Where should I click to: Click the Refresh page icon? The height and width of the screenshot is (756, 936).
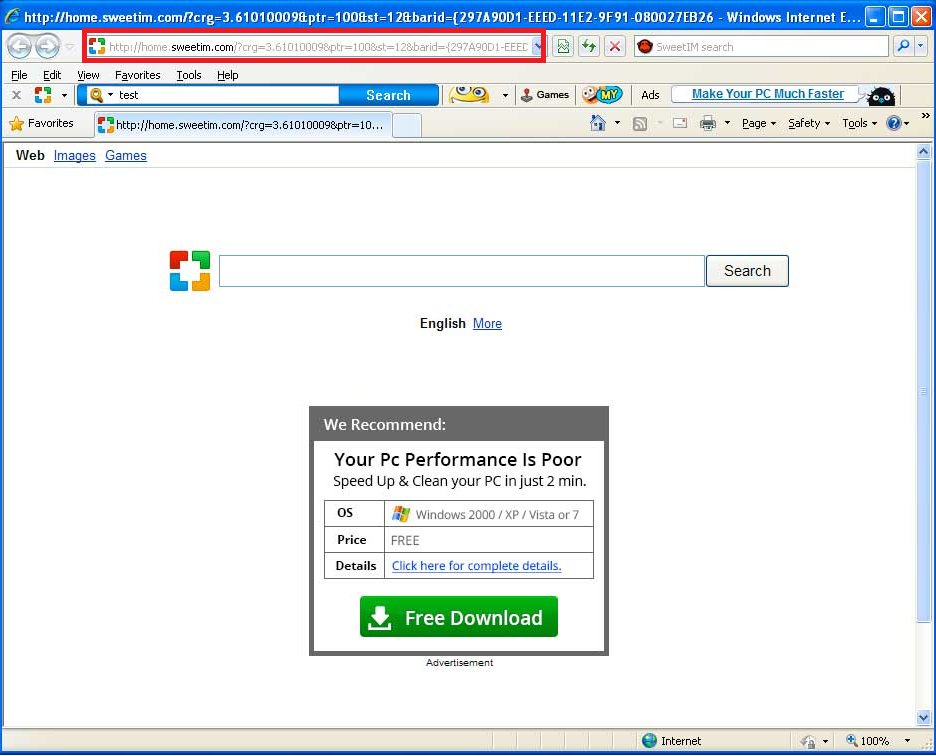(x=589, y=46)
